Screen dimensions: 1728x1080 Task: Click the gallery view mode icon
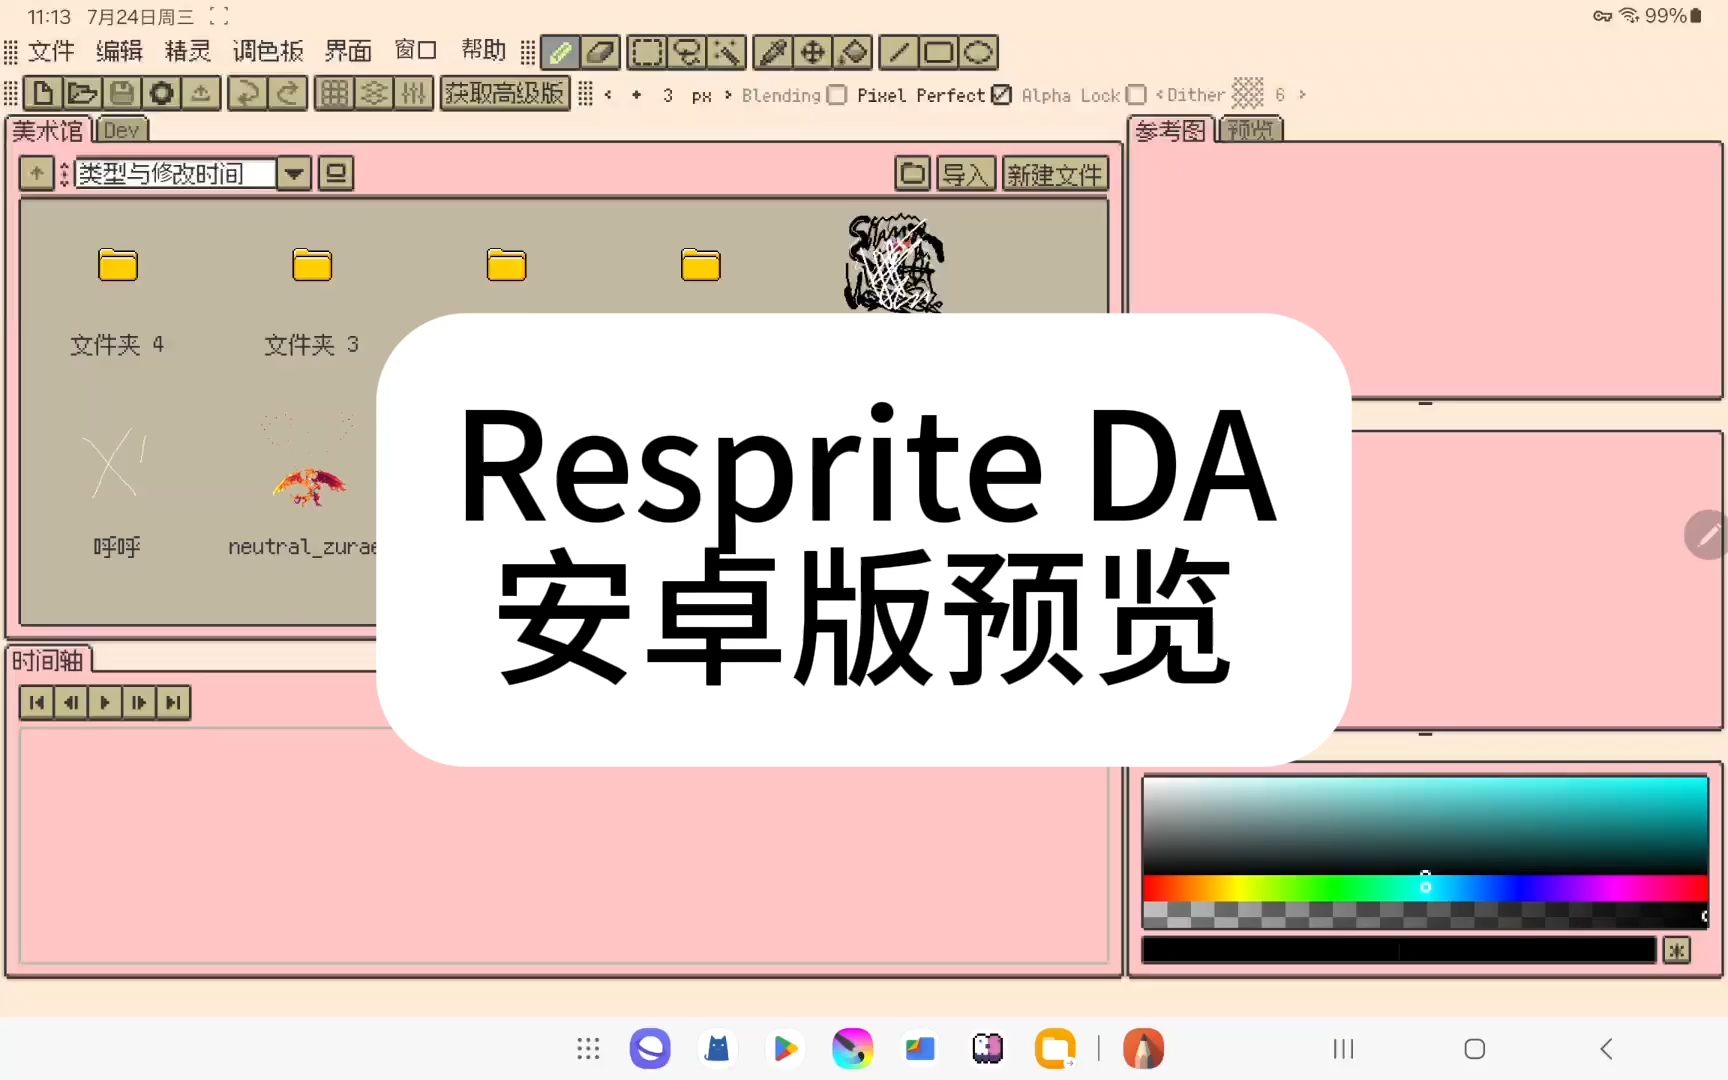[336, 174]
